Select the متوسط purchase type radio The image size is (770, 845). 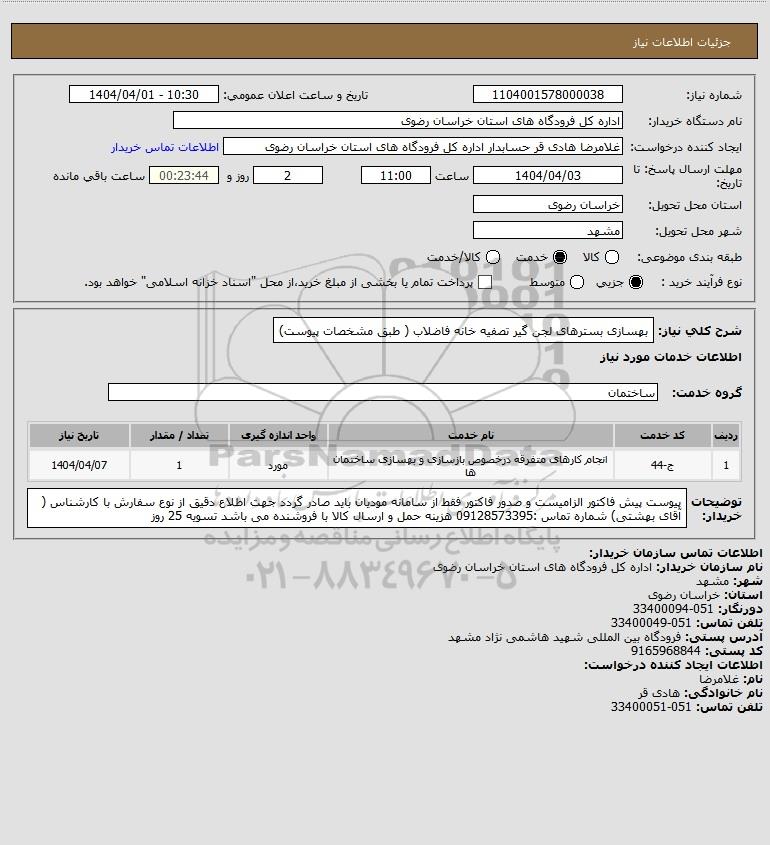(x=577, y=282)
